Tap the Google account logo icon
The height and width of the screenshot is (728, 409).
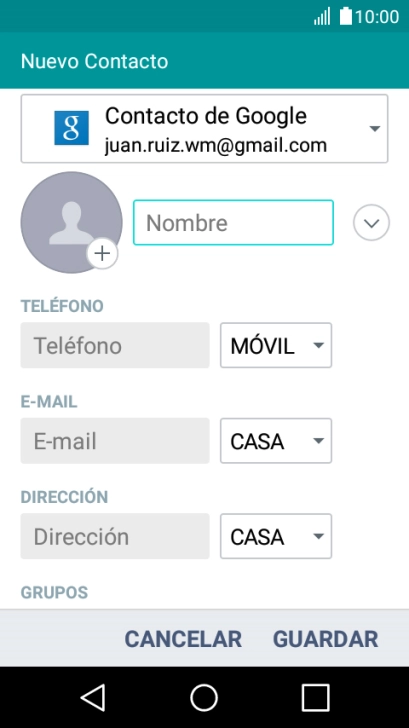pyautogui.click(x=71, y=128)
